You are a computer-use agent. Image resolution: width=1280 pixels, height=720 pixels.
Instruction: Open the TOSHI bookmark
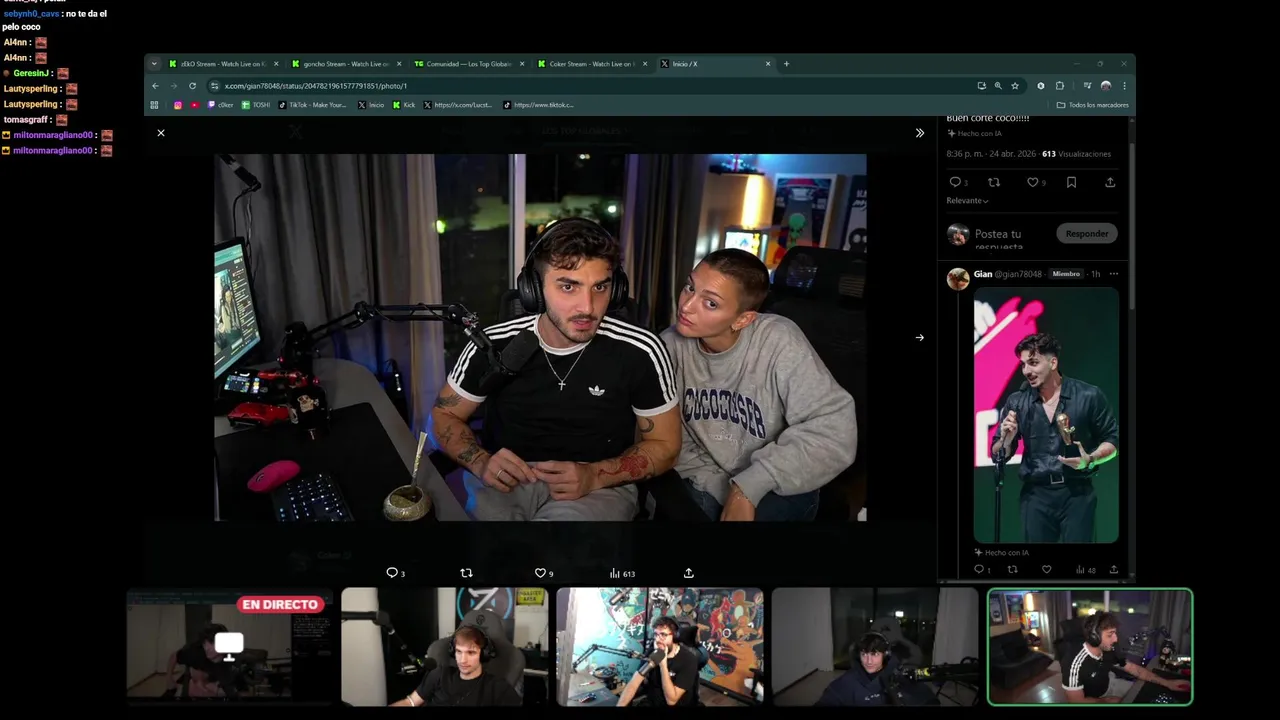pyautogui.click(x=256, y=105)
